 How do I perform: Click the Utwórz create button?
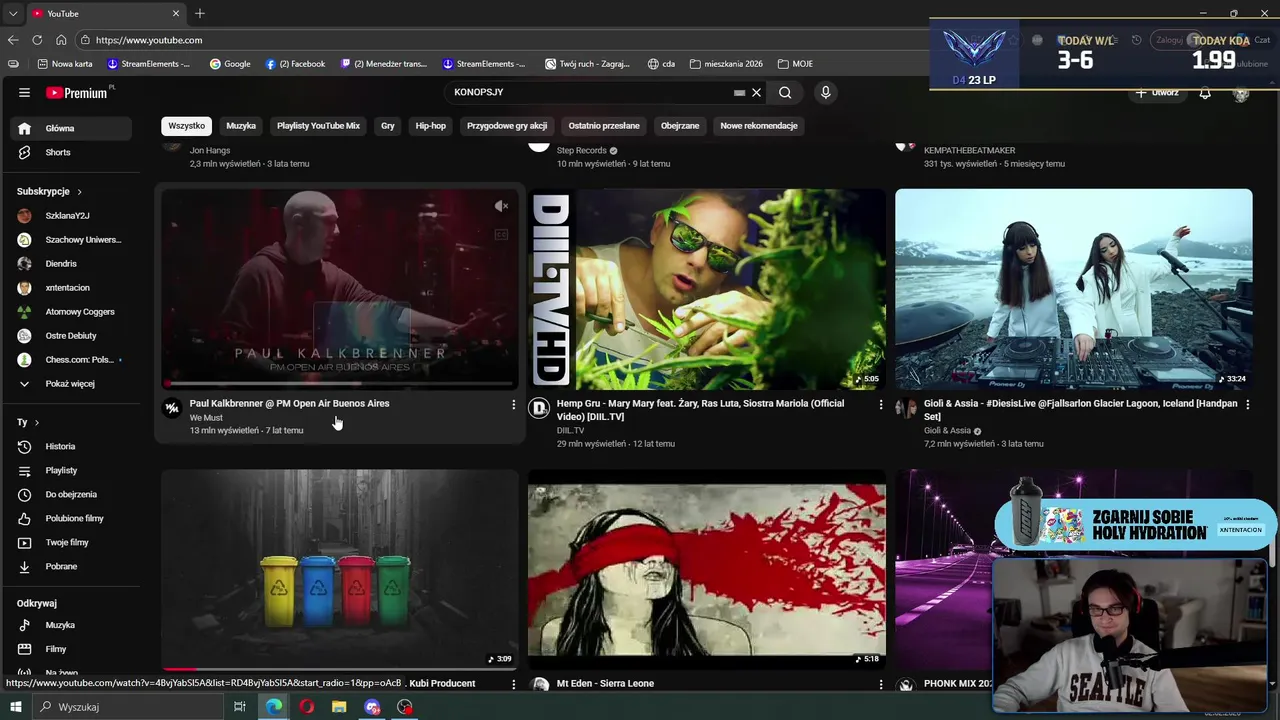point(1157,93)
